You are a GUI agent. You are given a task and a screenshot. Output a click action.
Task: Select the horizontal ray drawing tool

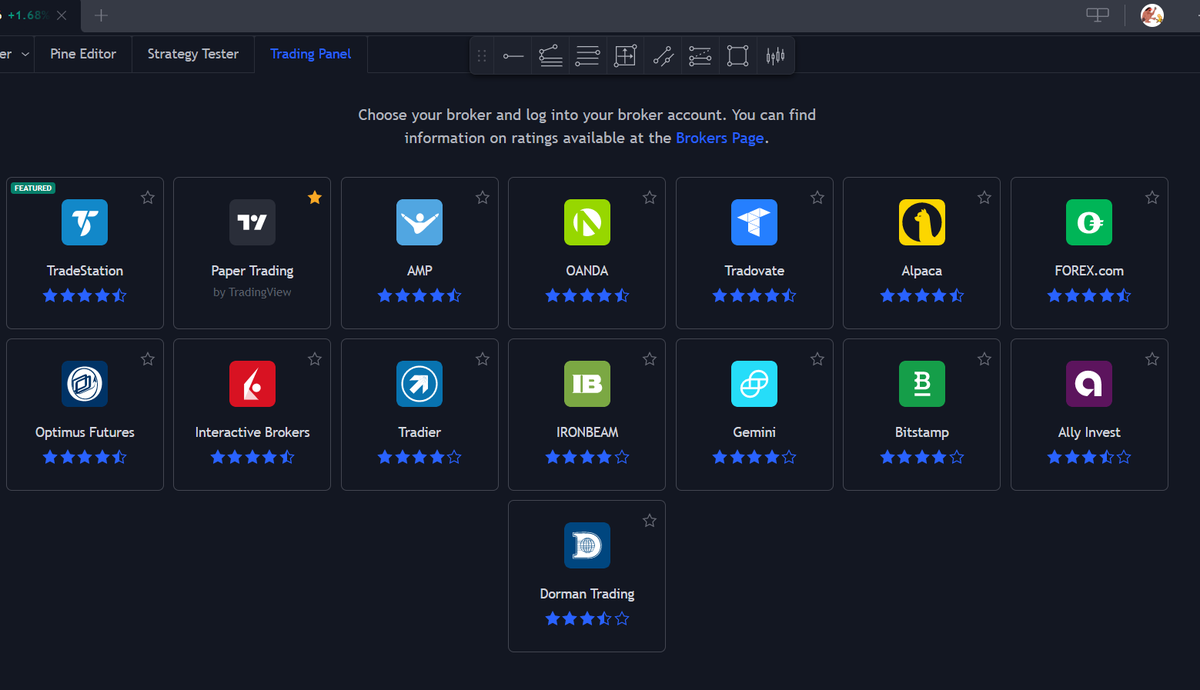pos(513,56)
